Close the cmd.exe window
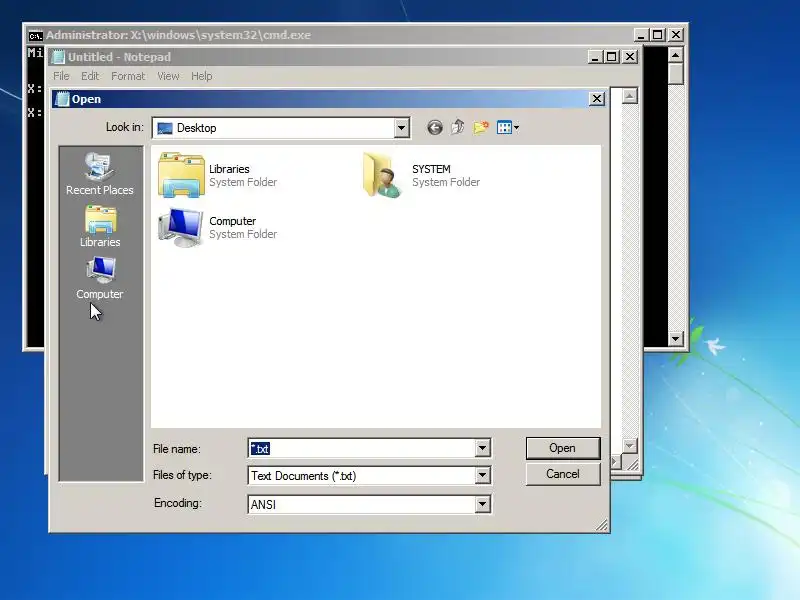 click(x=676, y=35)
